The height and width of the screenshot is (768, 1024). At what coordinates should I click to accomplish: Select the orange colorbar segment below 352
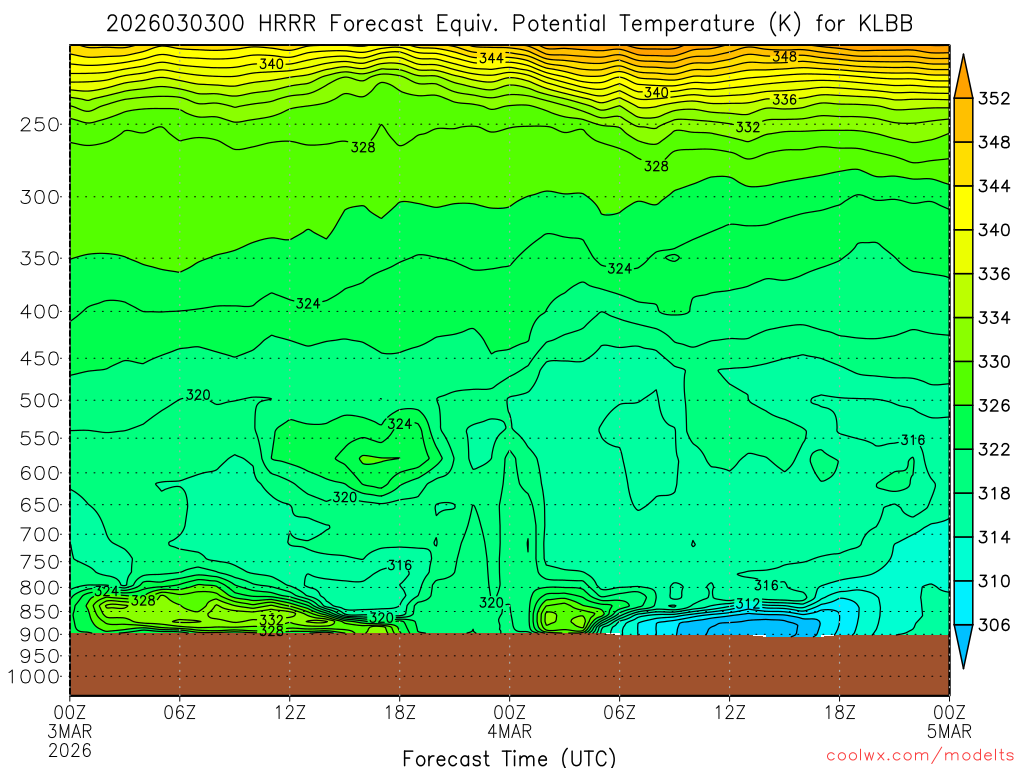[963, 120]
